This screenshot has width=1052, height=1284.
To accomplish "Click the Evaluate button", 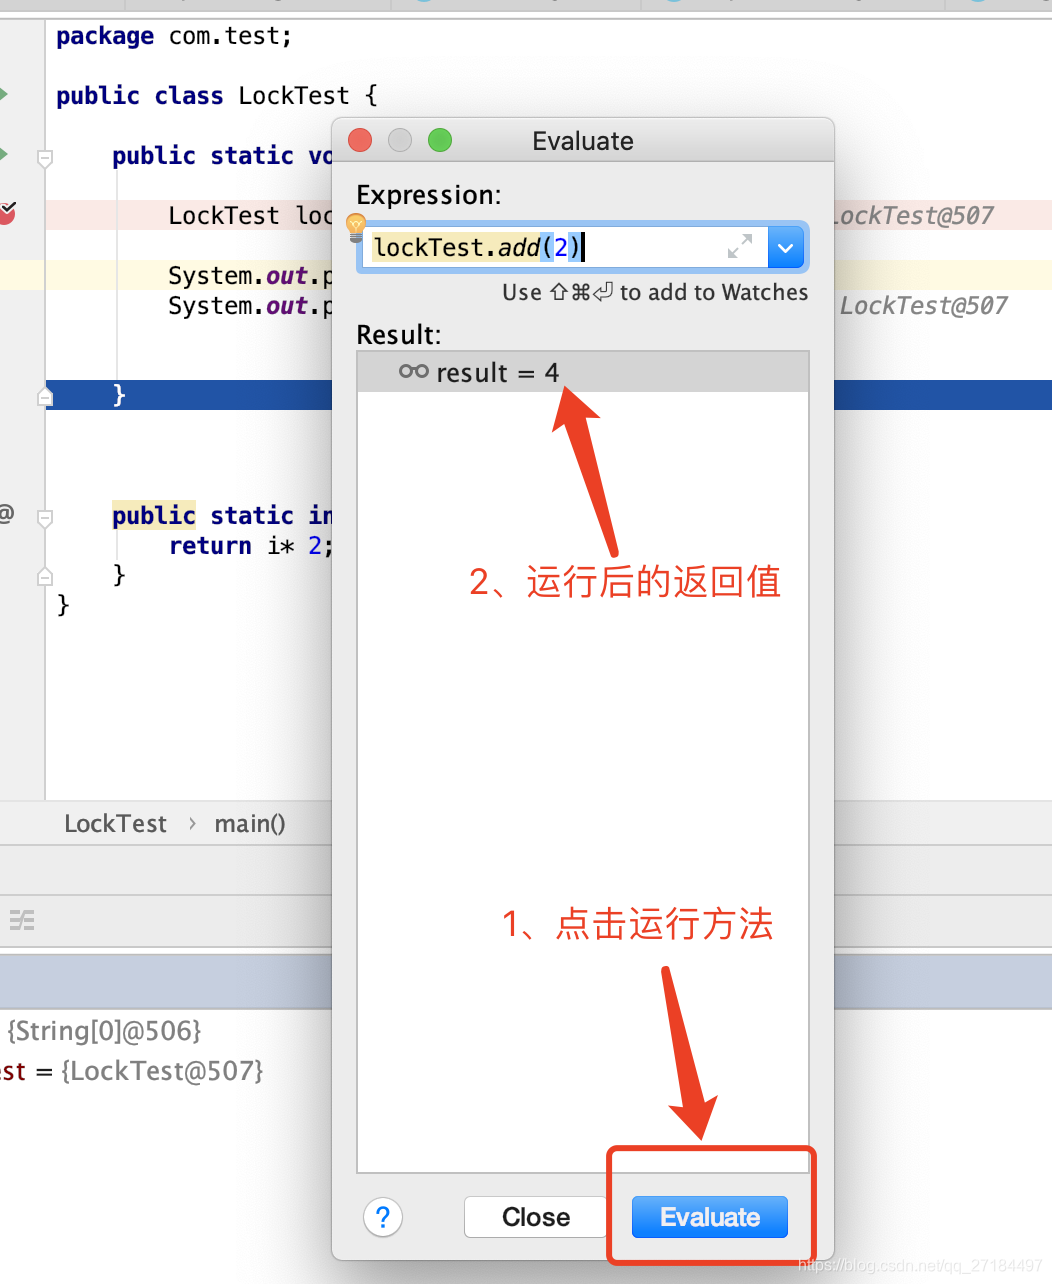I will click(x=709, y=1217).
